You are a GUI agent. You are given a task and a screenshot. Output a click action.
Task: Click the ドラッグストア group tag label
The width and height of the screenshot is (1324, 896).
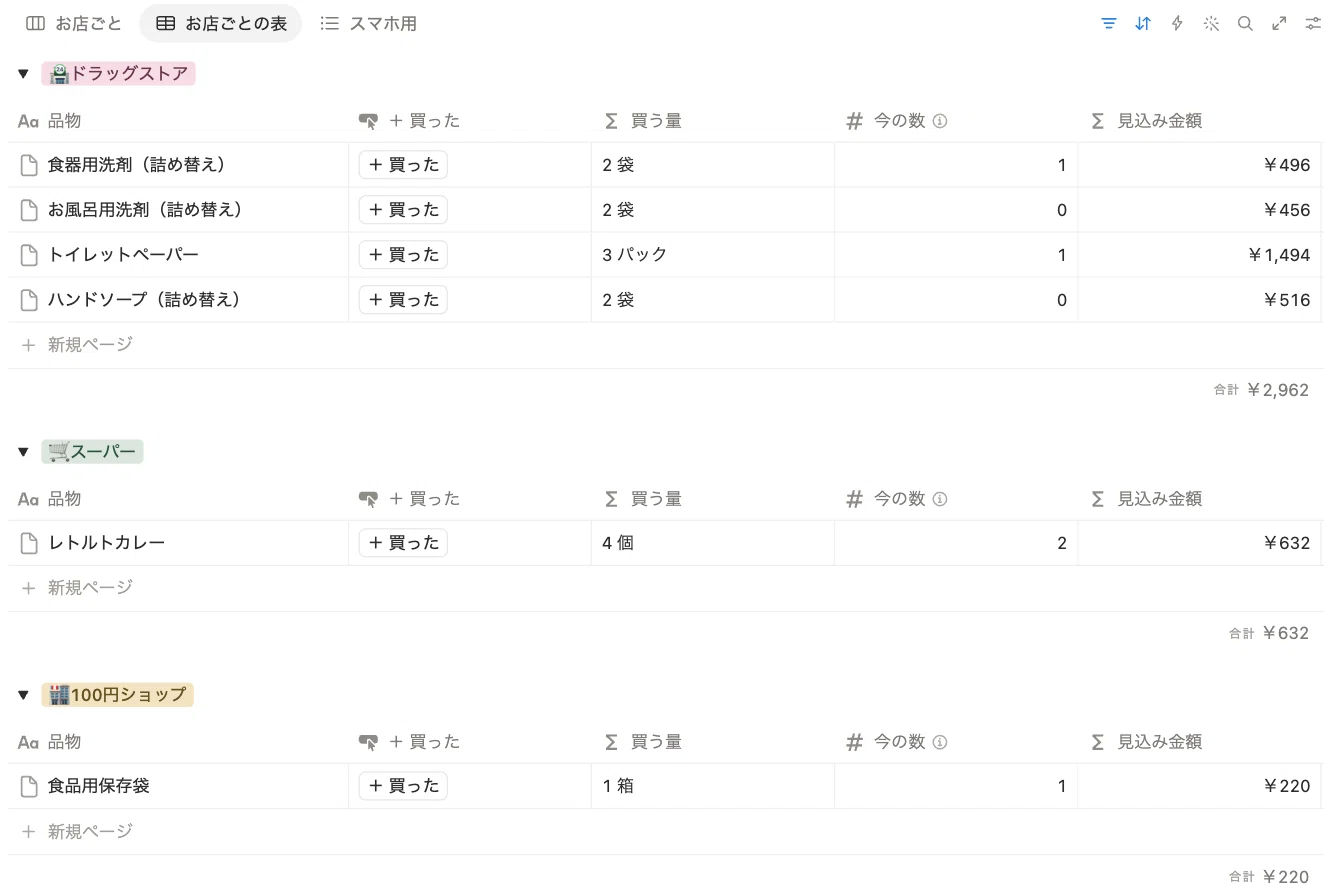[x=118, y=73]
